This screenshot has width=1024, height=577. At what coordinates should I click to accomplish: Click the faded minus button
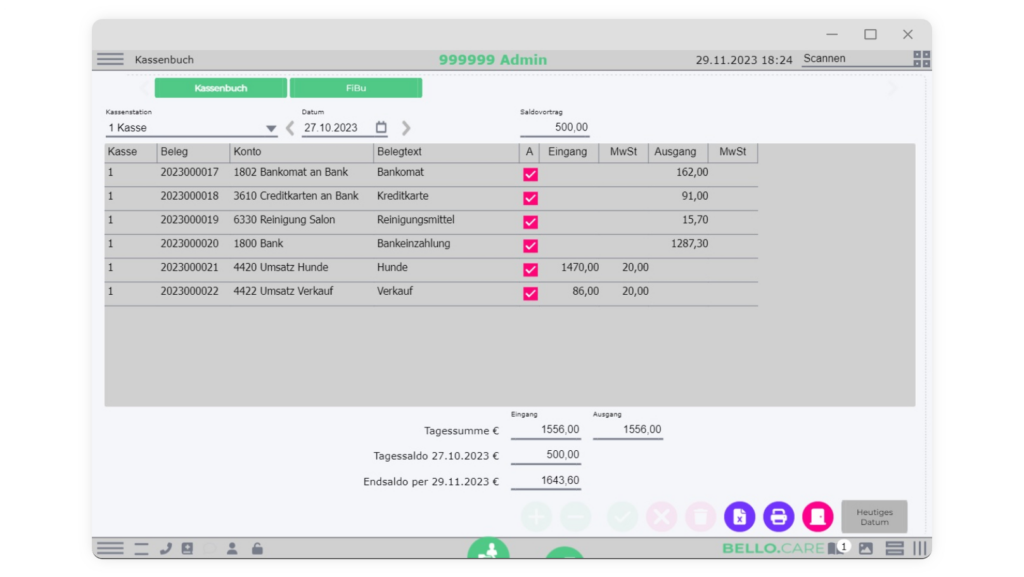tap(575, 516)
